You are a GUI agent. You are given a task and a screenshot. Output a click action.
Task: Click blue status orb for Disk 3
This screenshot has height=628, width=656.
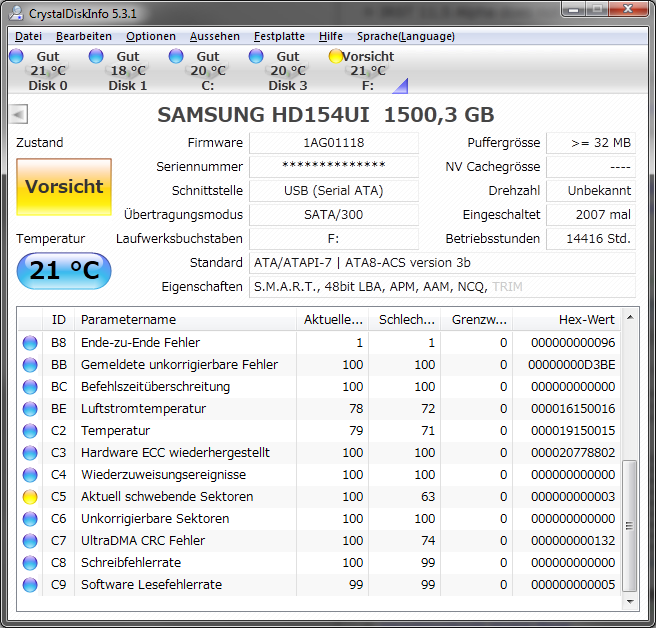(256, 56)
